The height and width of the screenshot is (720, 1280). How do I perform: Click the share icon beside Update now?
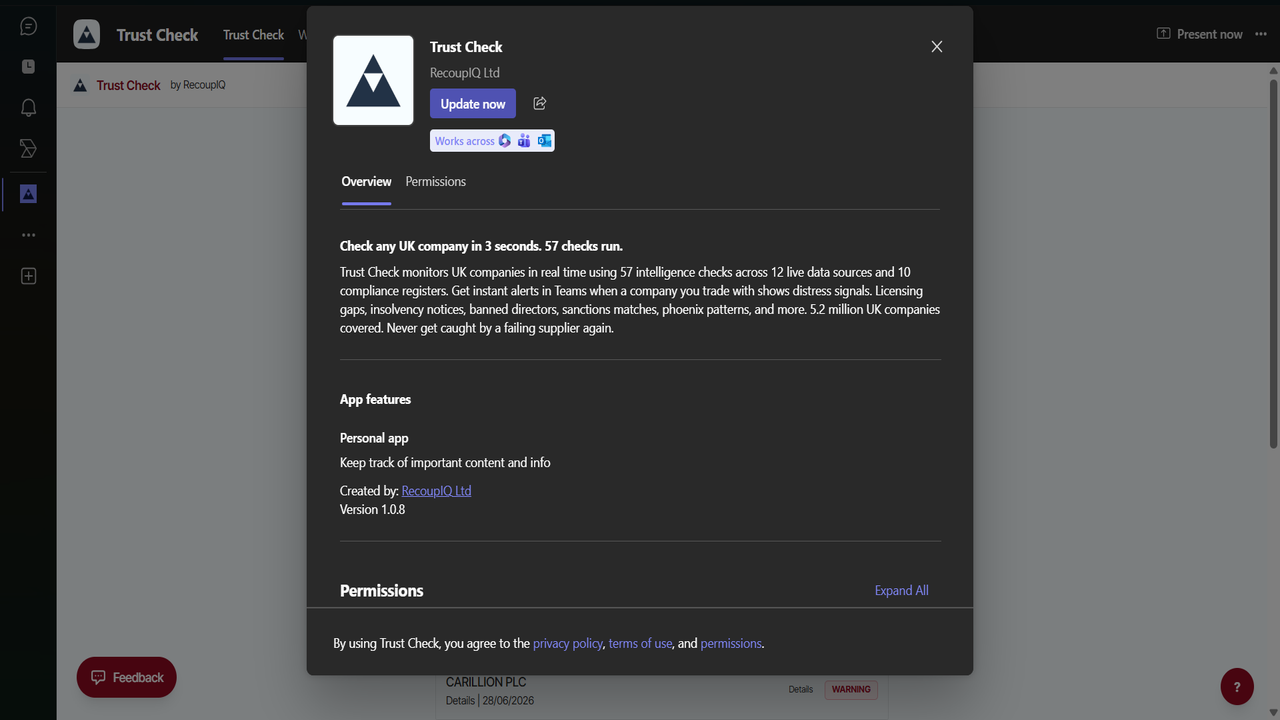coord(540,103)
